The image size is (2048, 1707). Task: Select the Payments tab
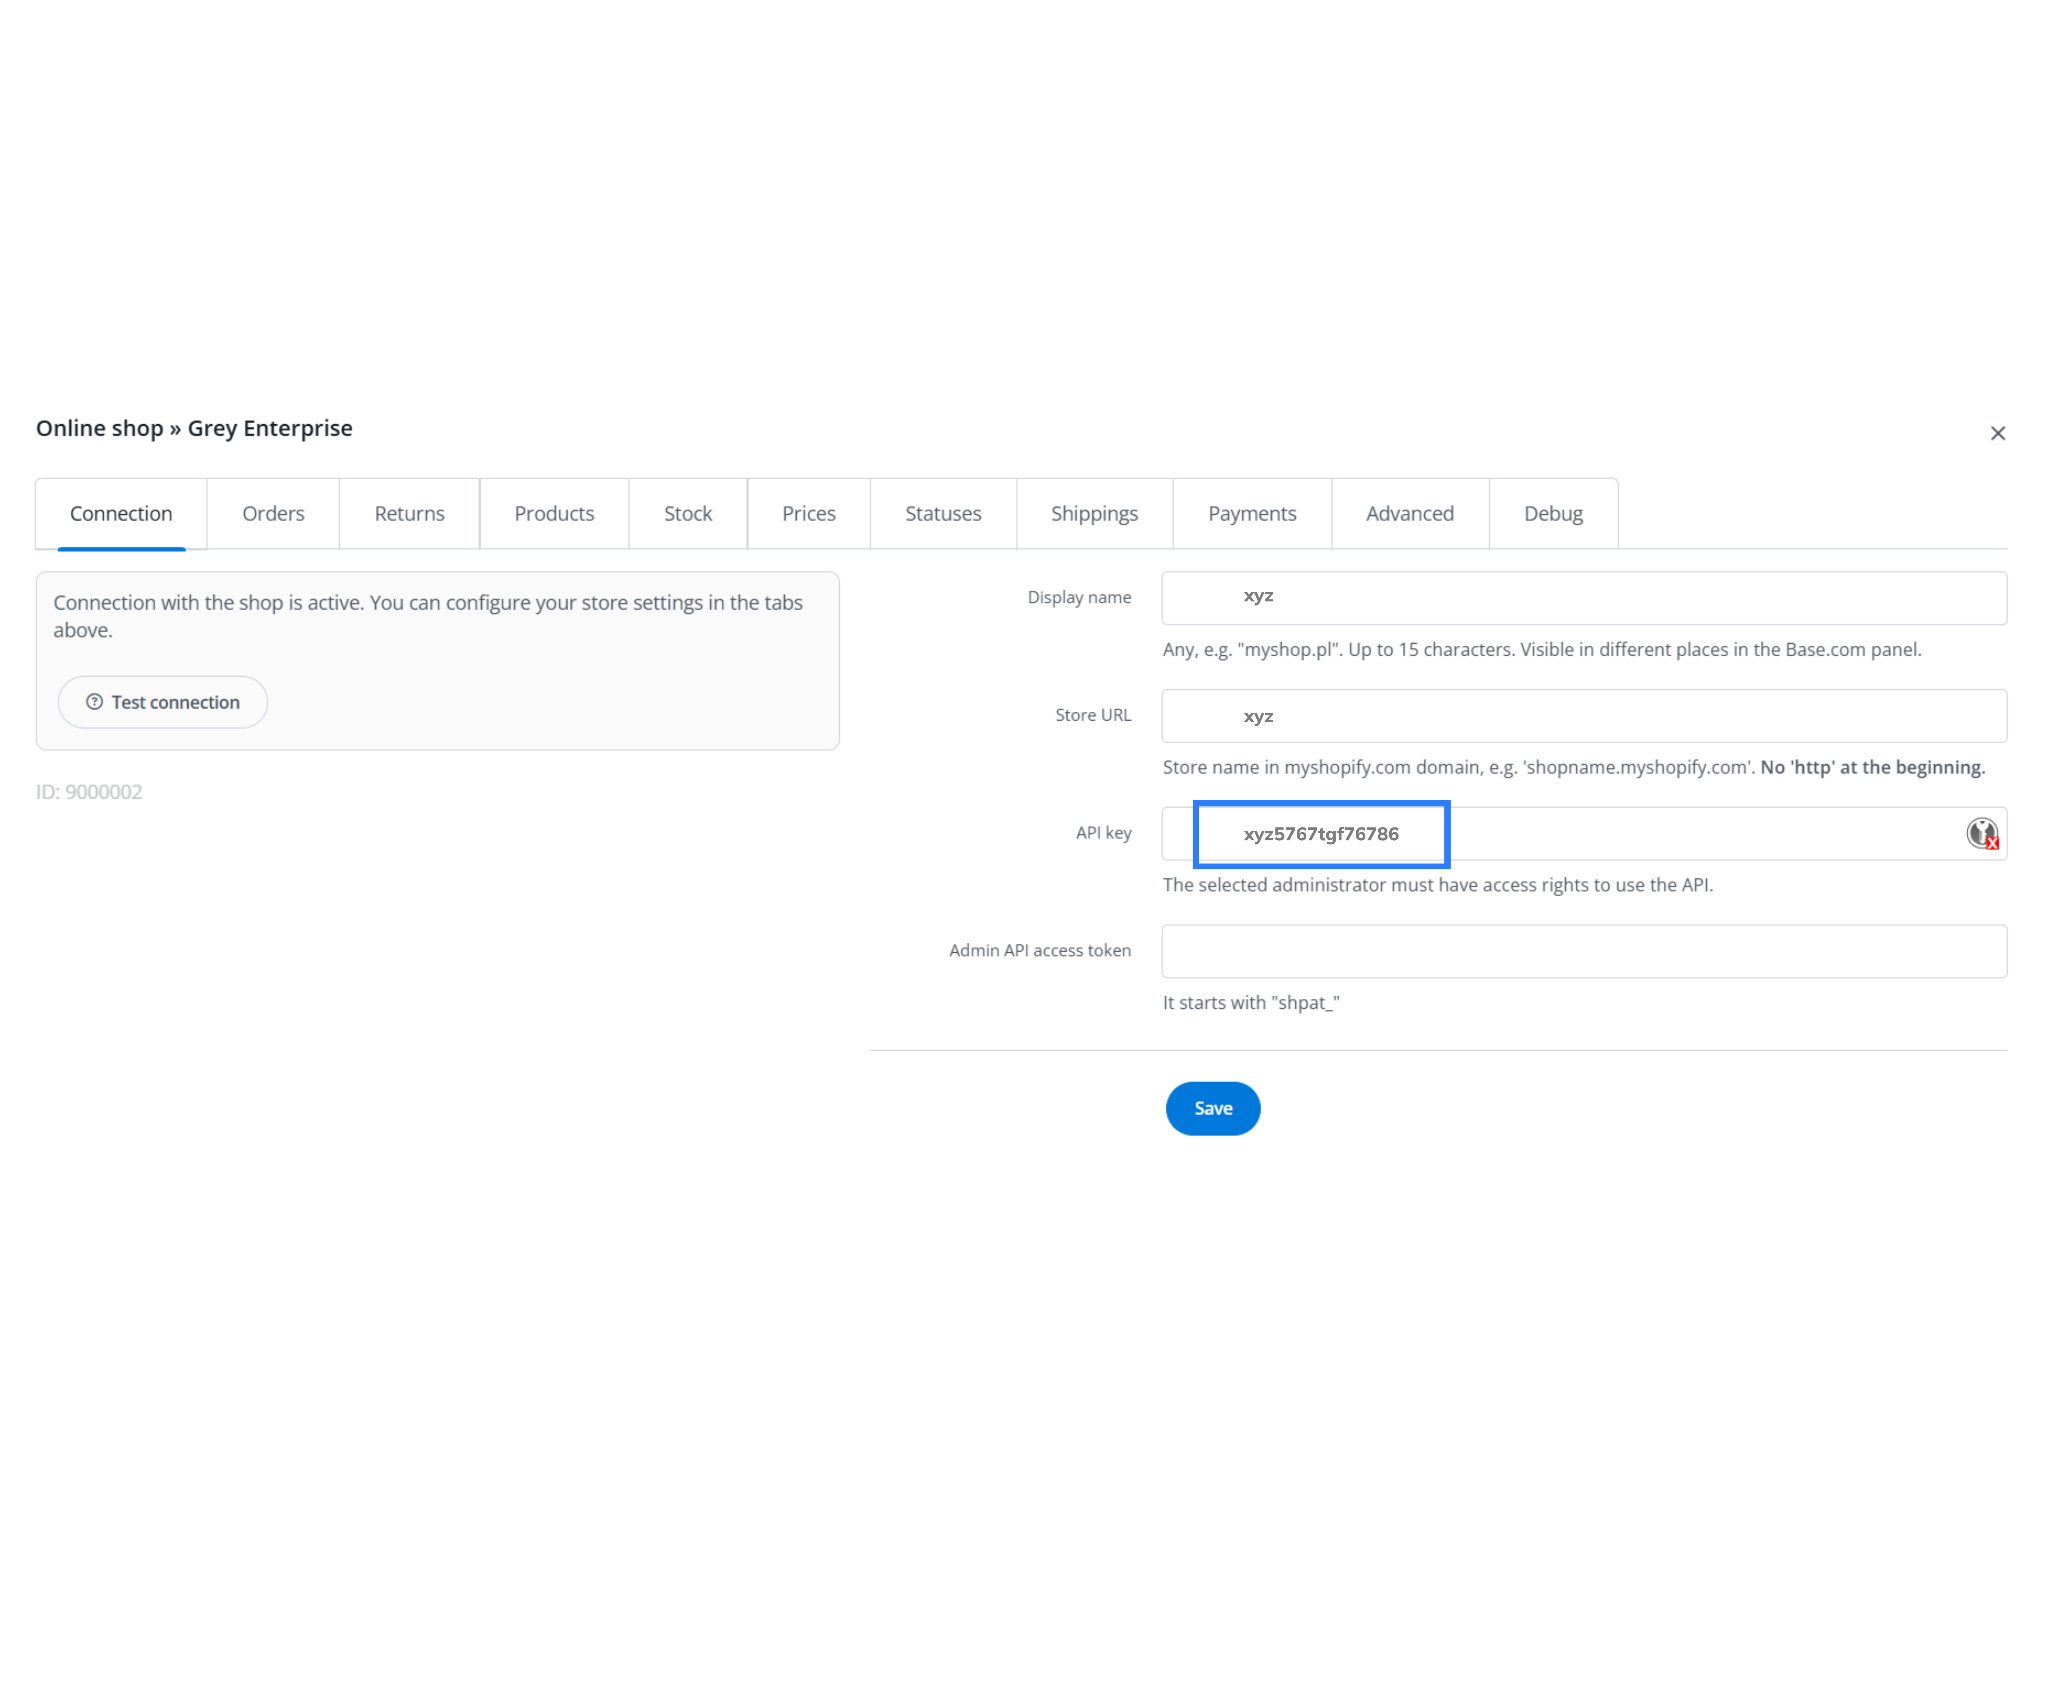click(x=1252, y=514)
